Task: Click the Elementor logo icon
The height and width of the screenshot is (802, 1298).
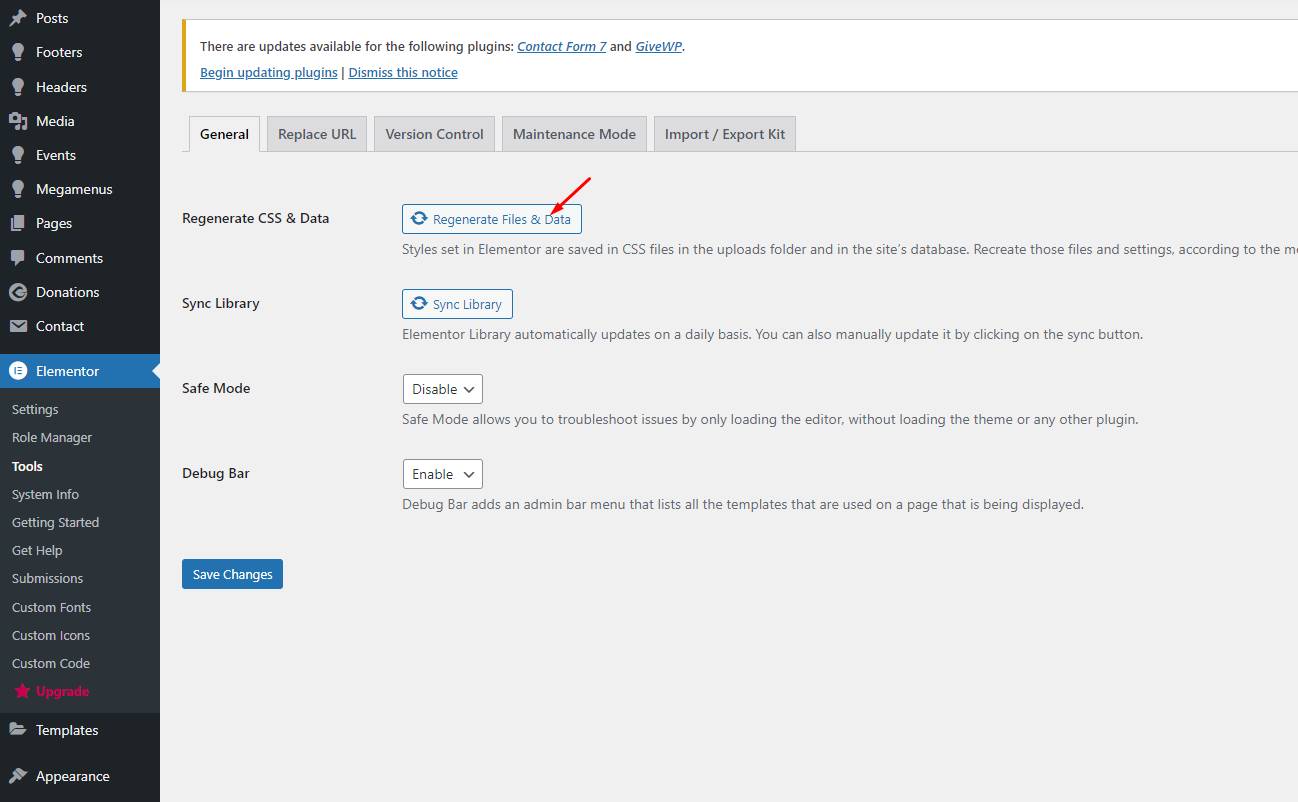Action: pos(18,371)
